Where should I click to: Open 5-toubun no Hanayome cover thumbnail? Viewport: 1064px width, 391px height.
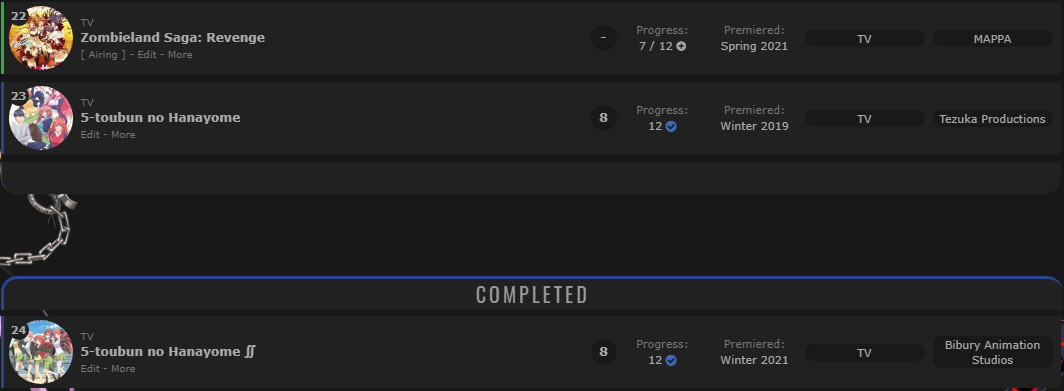pyautogui.click(x=41, y=118)
